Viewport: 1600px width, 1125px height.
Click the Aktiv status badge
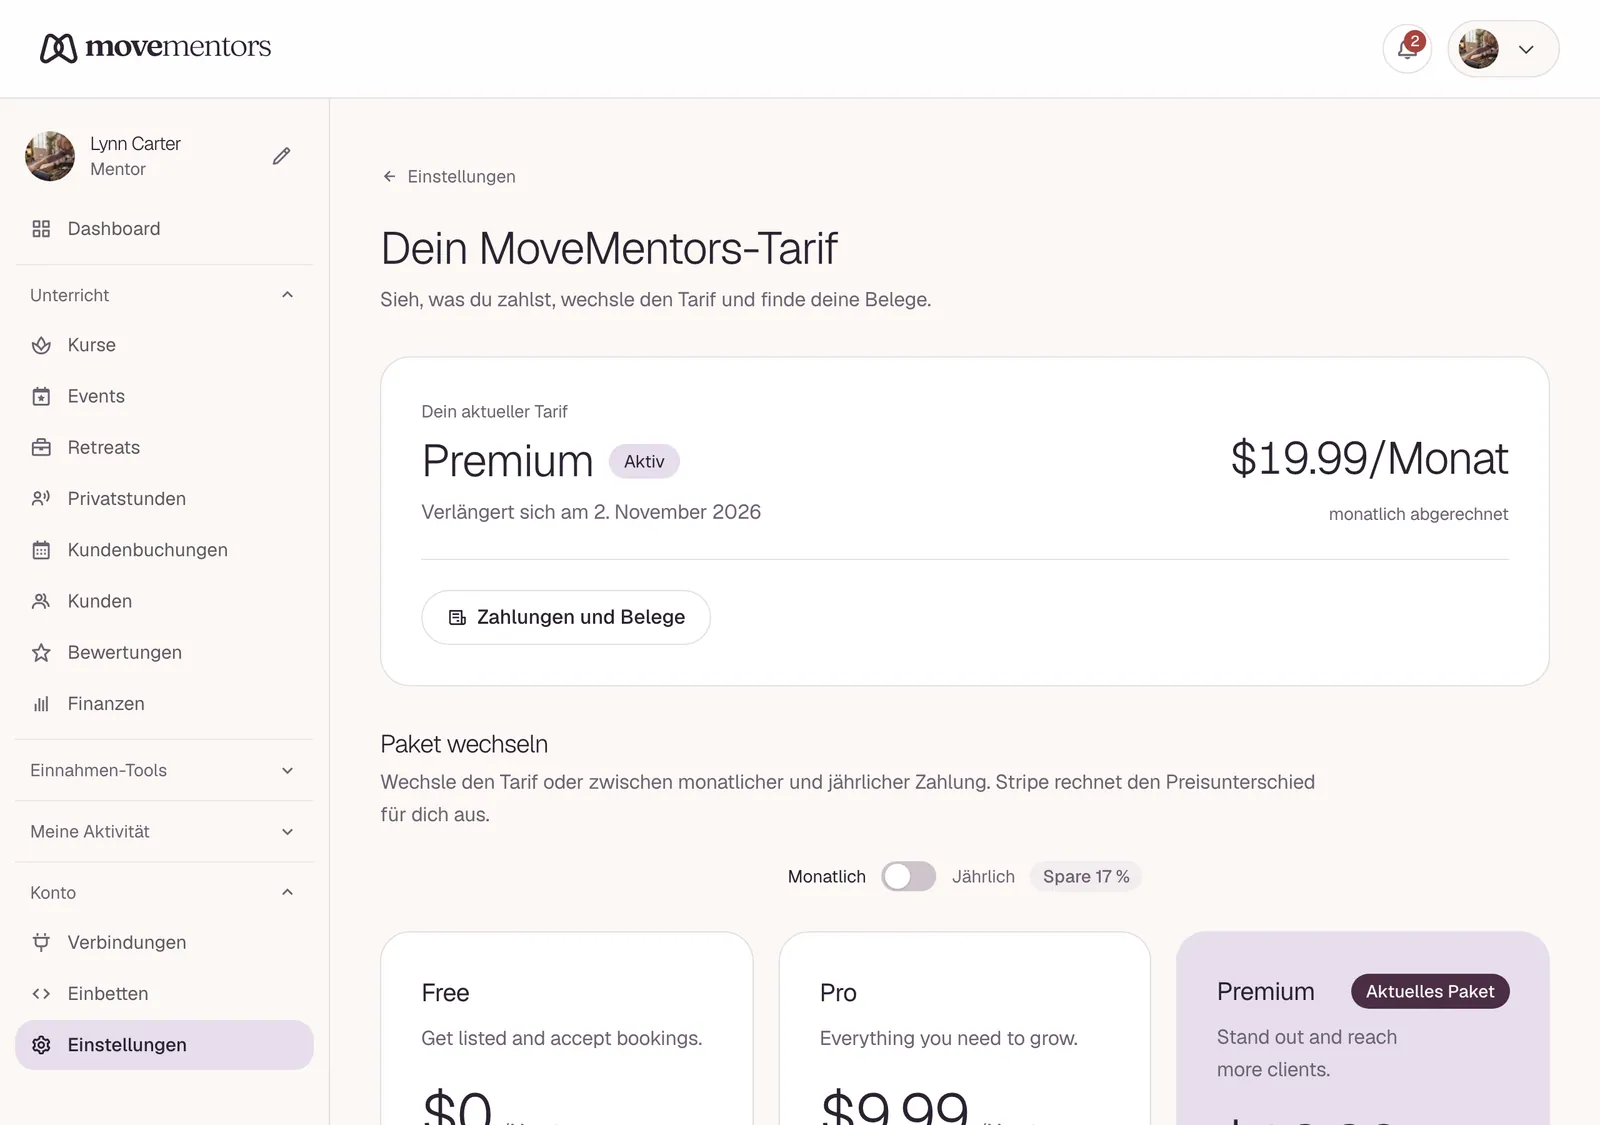[x=644, y=462]
